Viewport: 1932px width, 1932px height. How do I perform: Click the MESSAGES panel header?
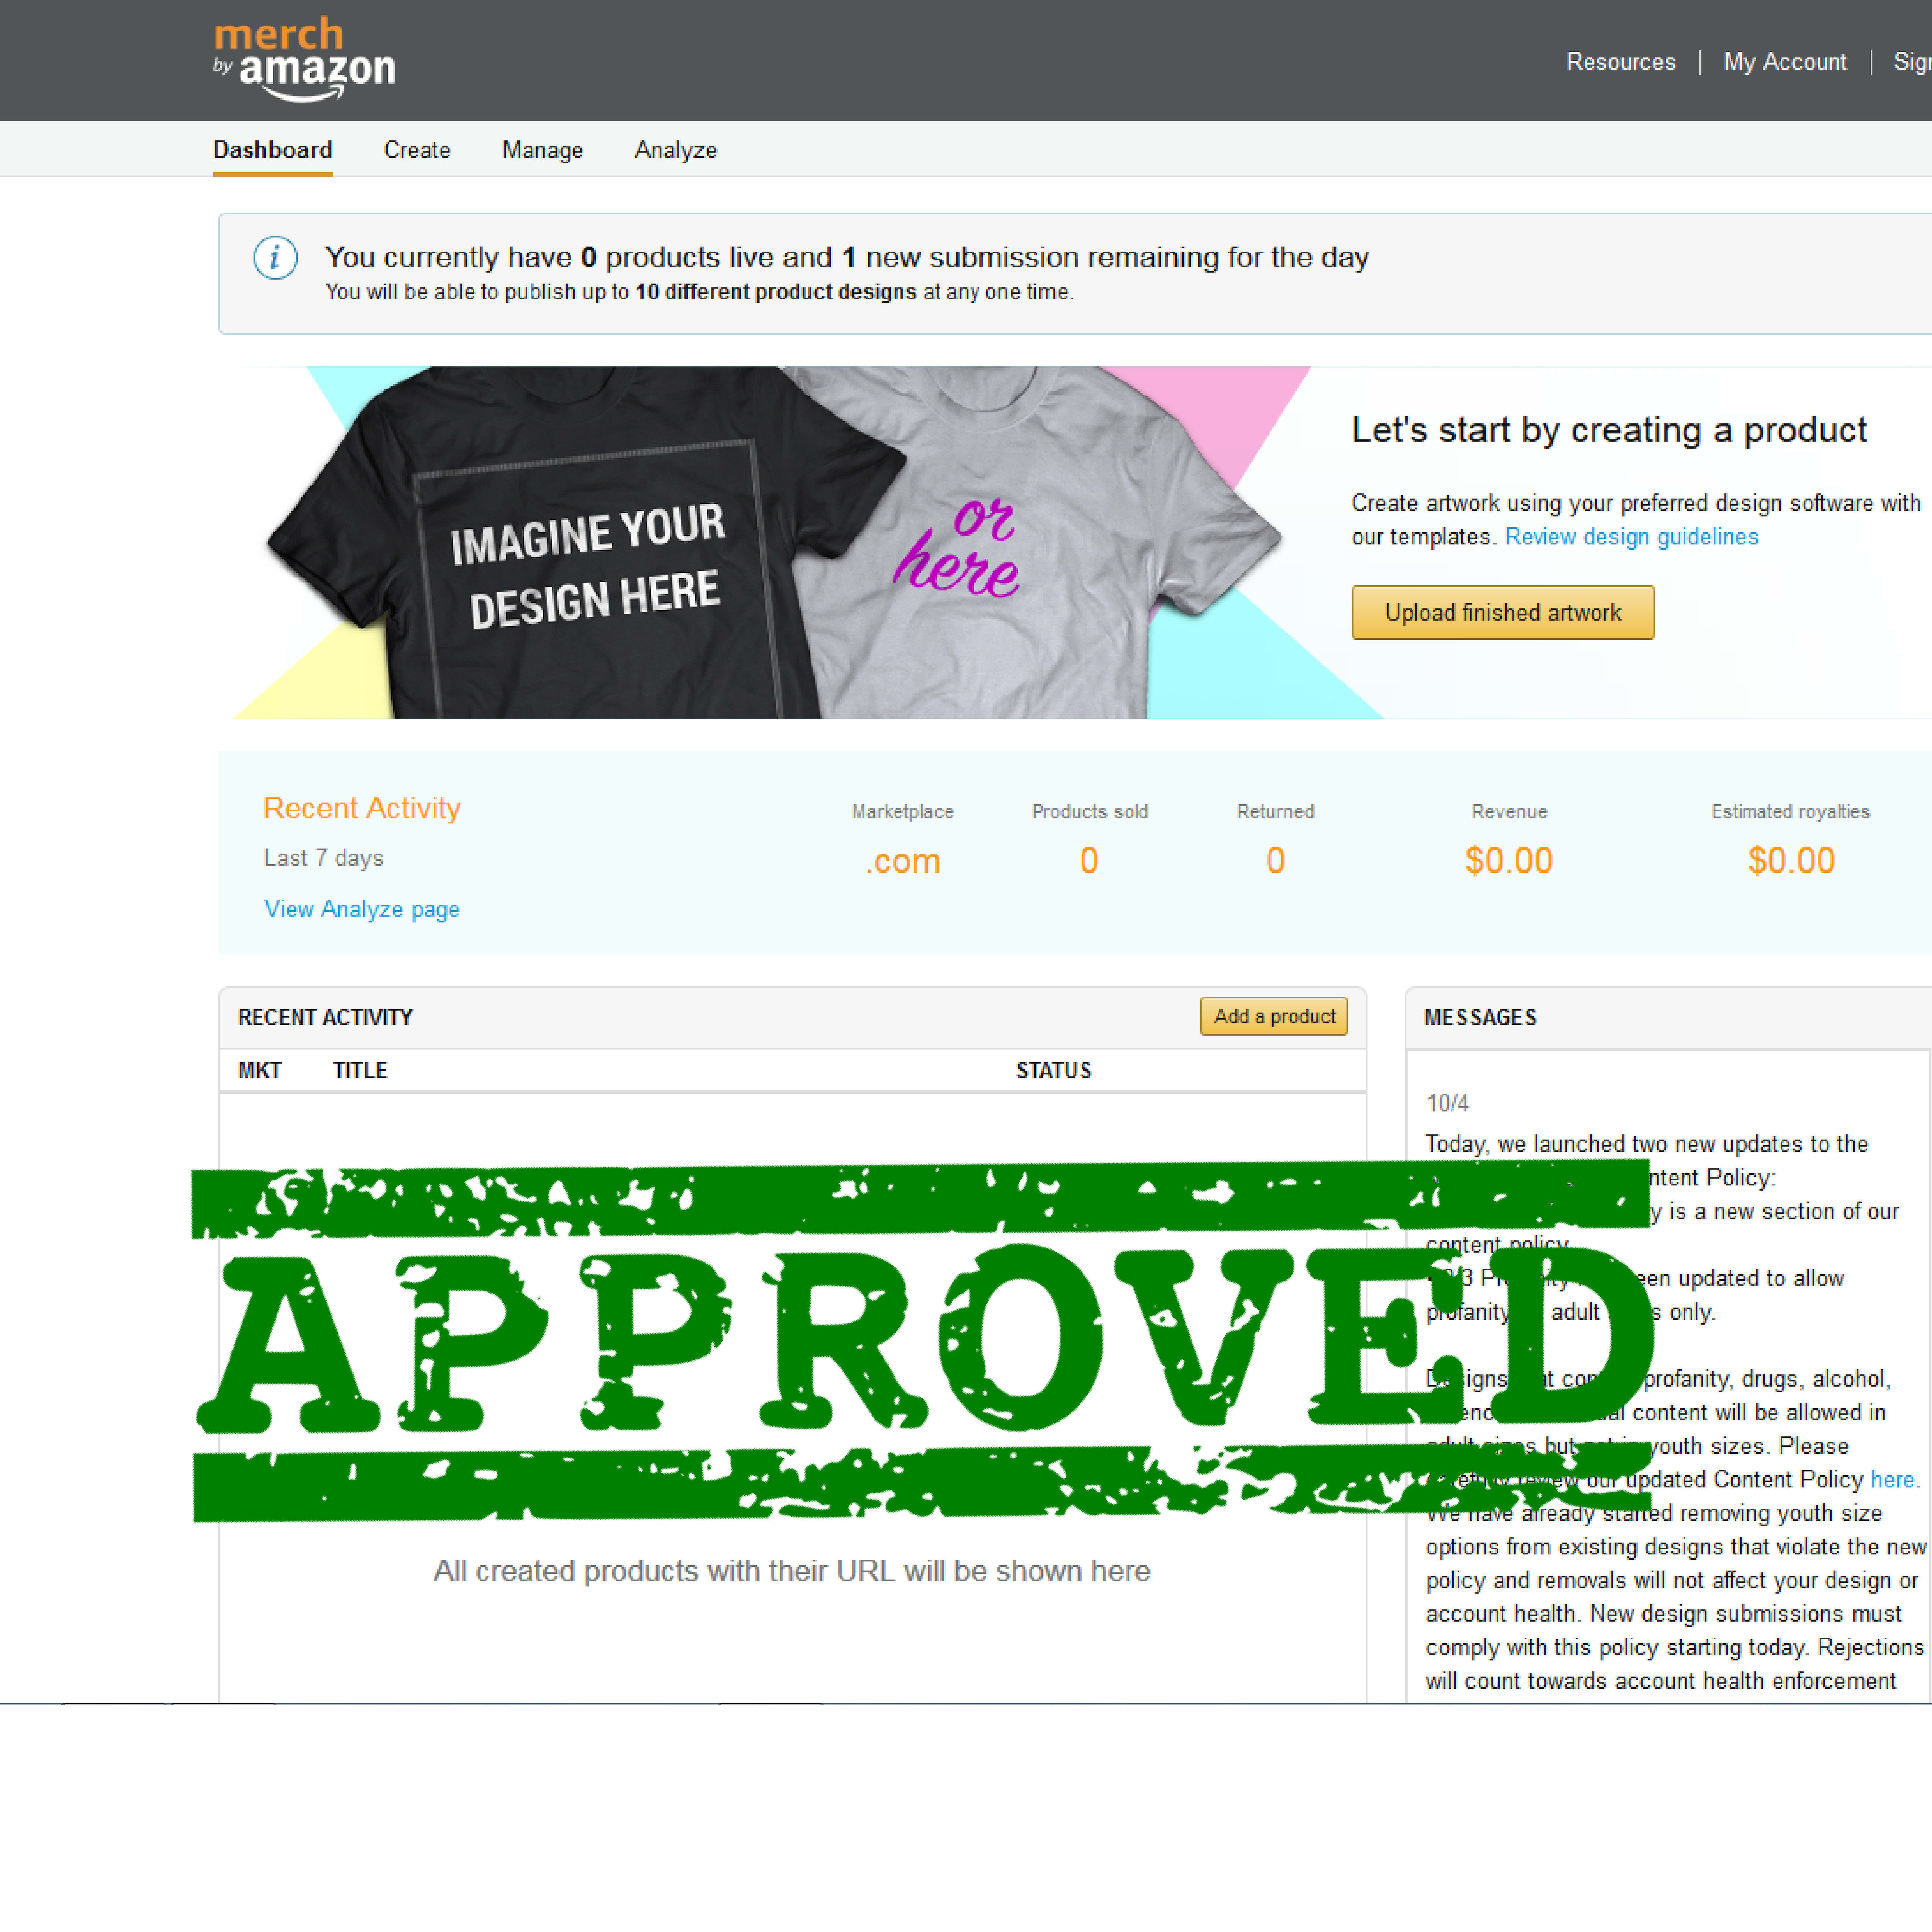coord(1483,1015)
